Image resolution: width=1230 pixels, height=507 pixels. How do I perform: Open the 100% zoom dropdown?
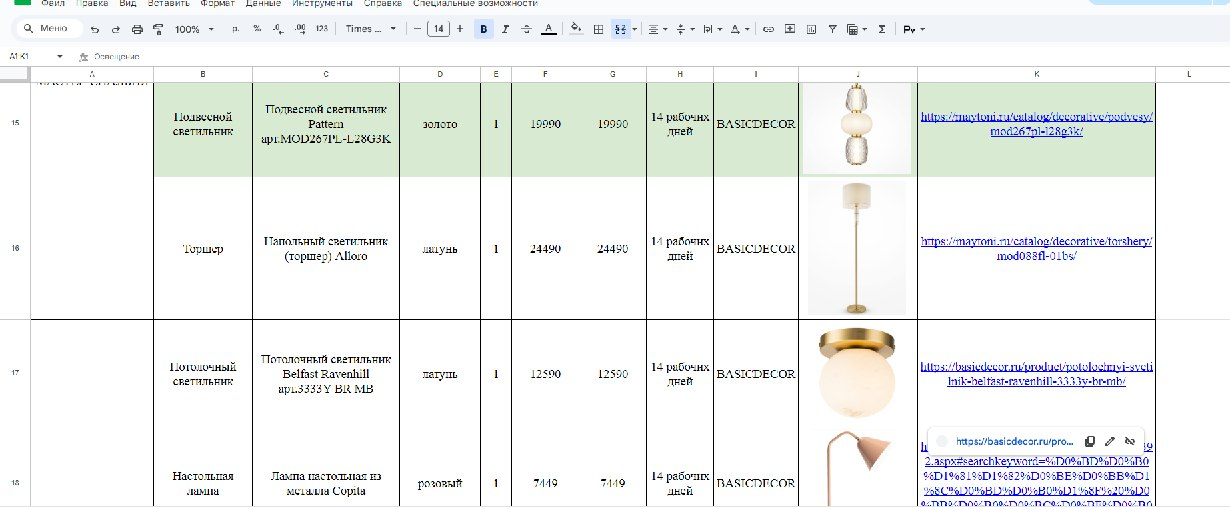194,30
